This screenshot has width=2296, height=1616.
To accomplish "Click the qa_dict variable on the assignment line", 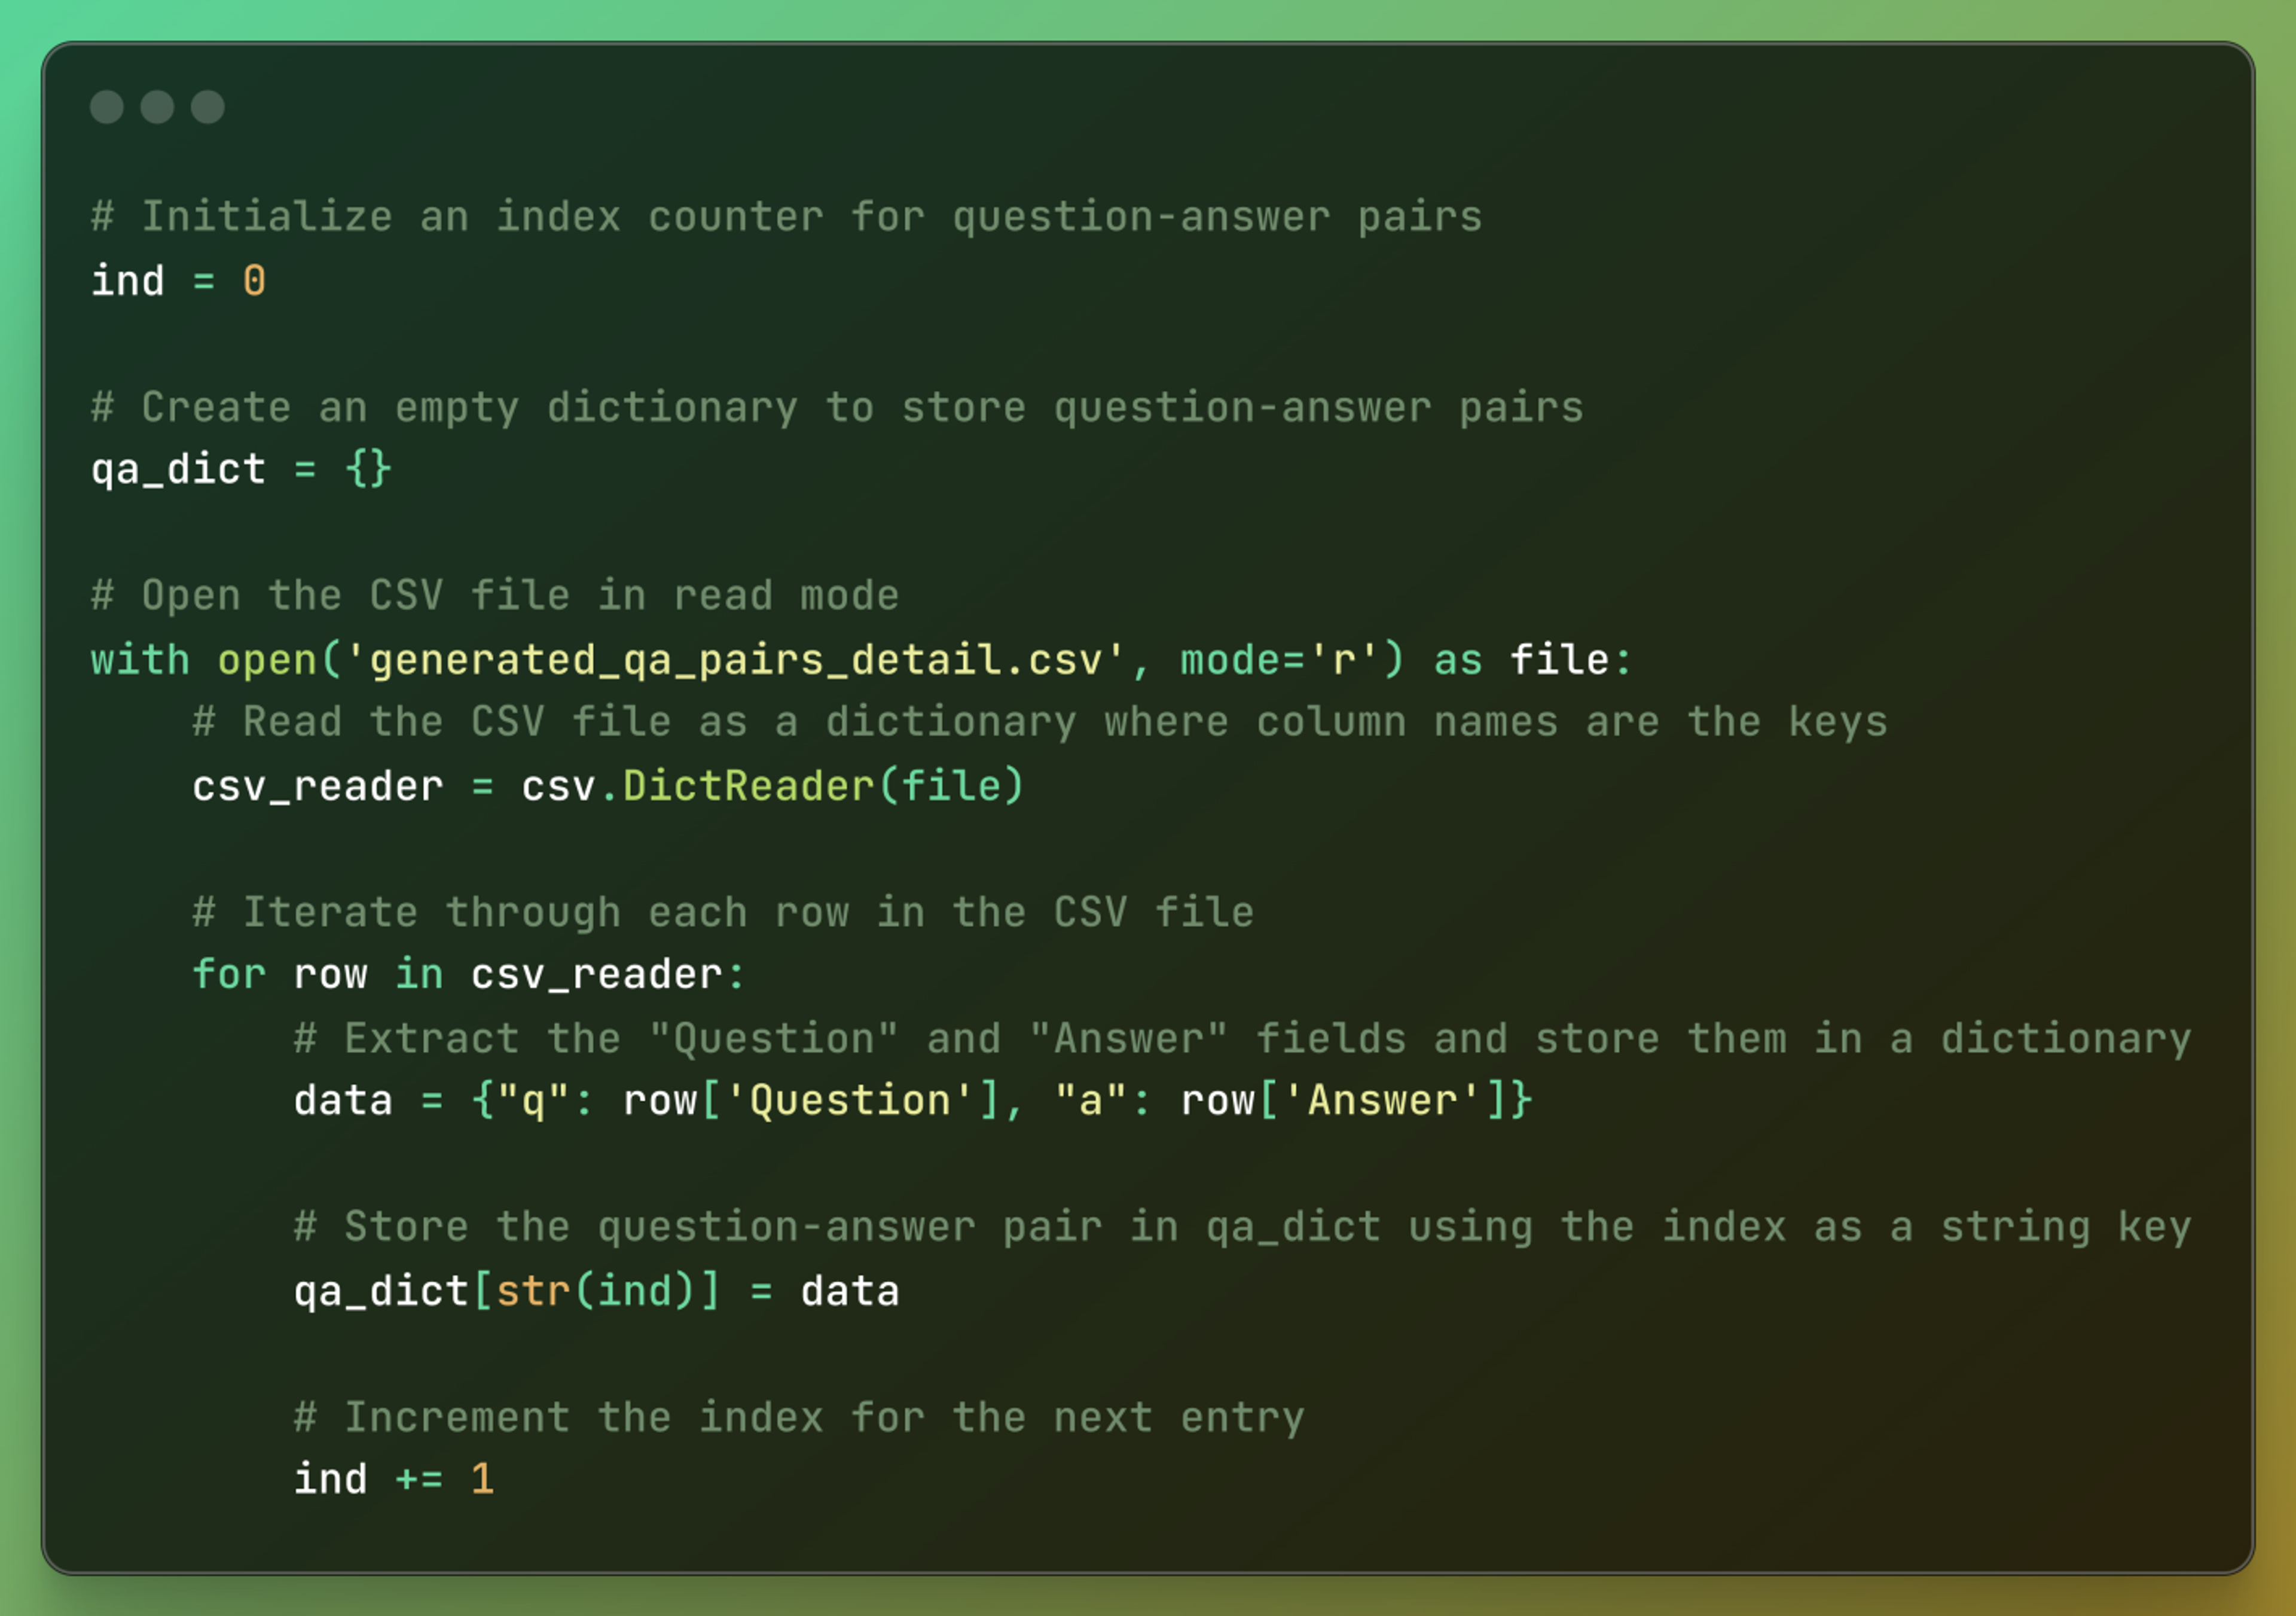I will [178, 470].
